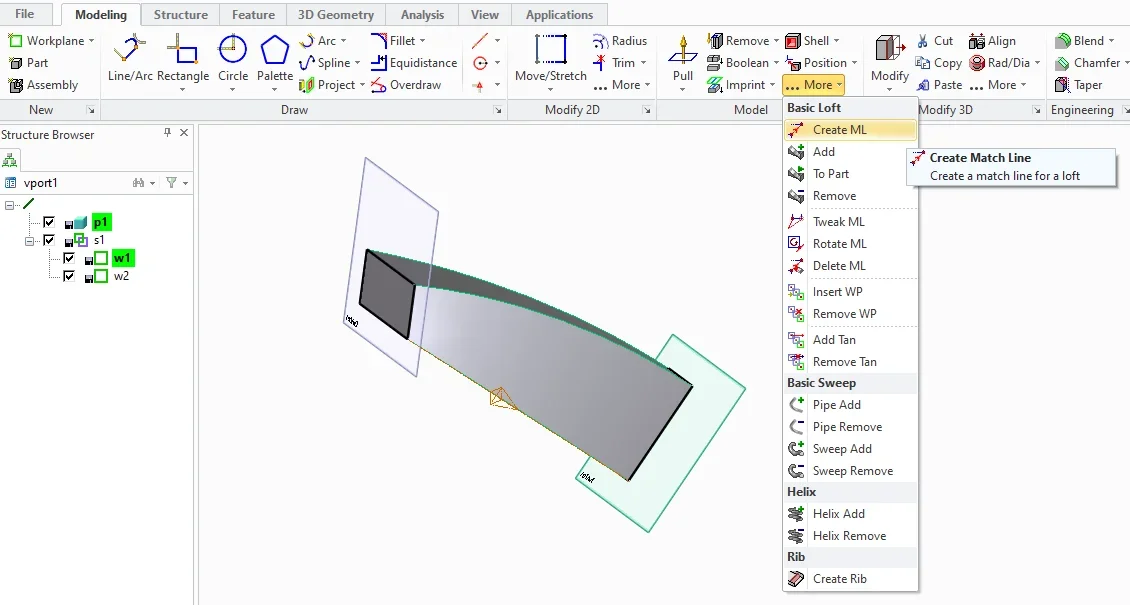1130x605 pixels.
Task: Toggle the w1 workplane checkbox
Action: [69, 259]
